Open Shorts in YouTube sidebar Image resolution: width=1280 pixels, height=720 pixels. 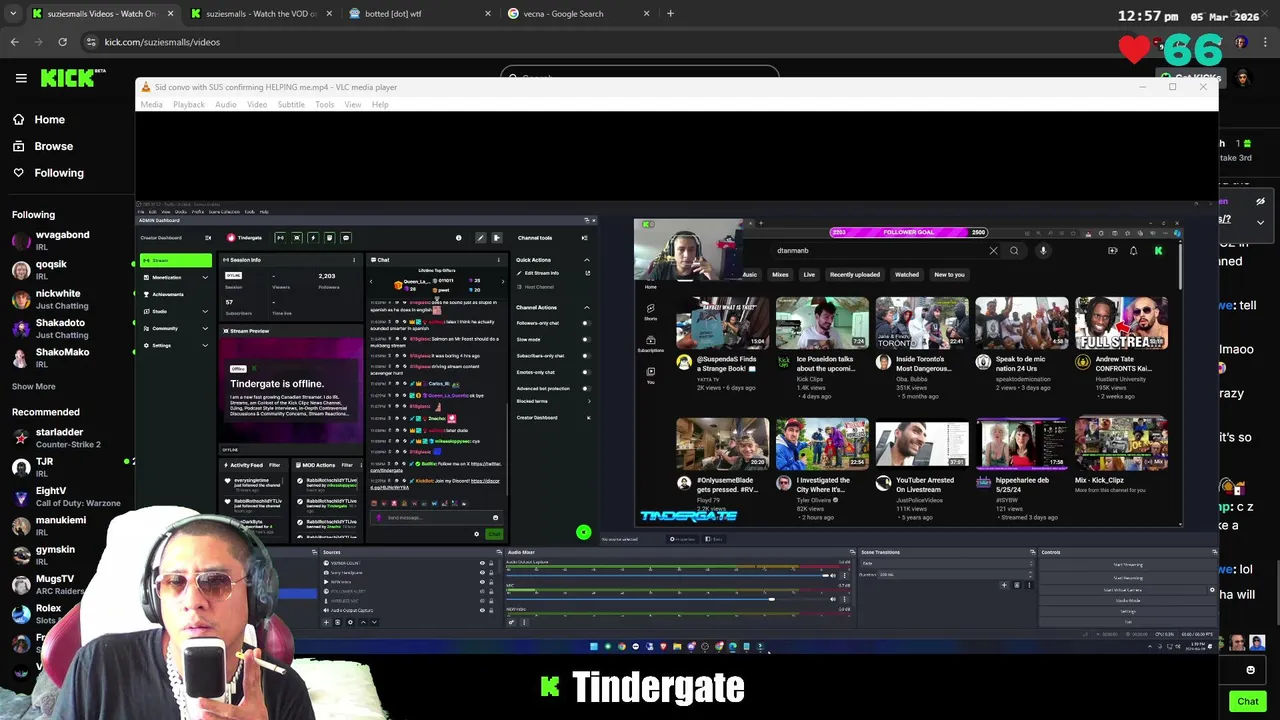[x=650, y=312]
